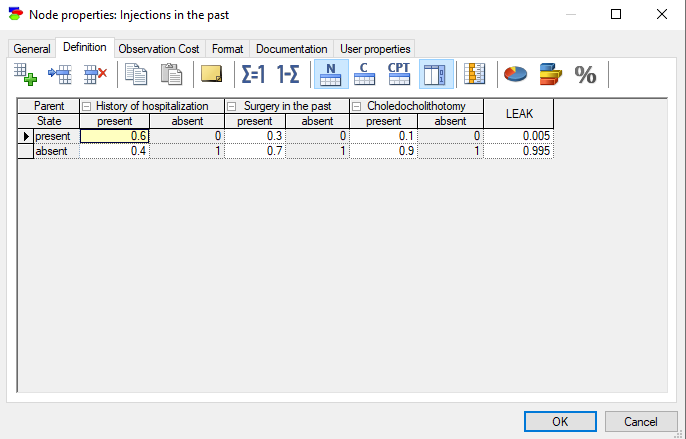Viewport: 686px width, 439px height.
Task: Click 'present' state under Surgery in the past
Action: [x=255, y=121]
